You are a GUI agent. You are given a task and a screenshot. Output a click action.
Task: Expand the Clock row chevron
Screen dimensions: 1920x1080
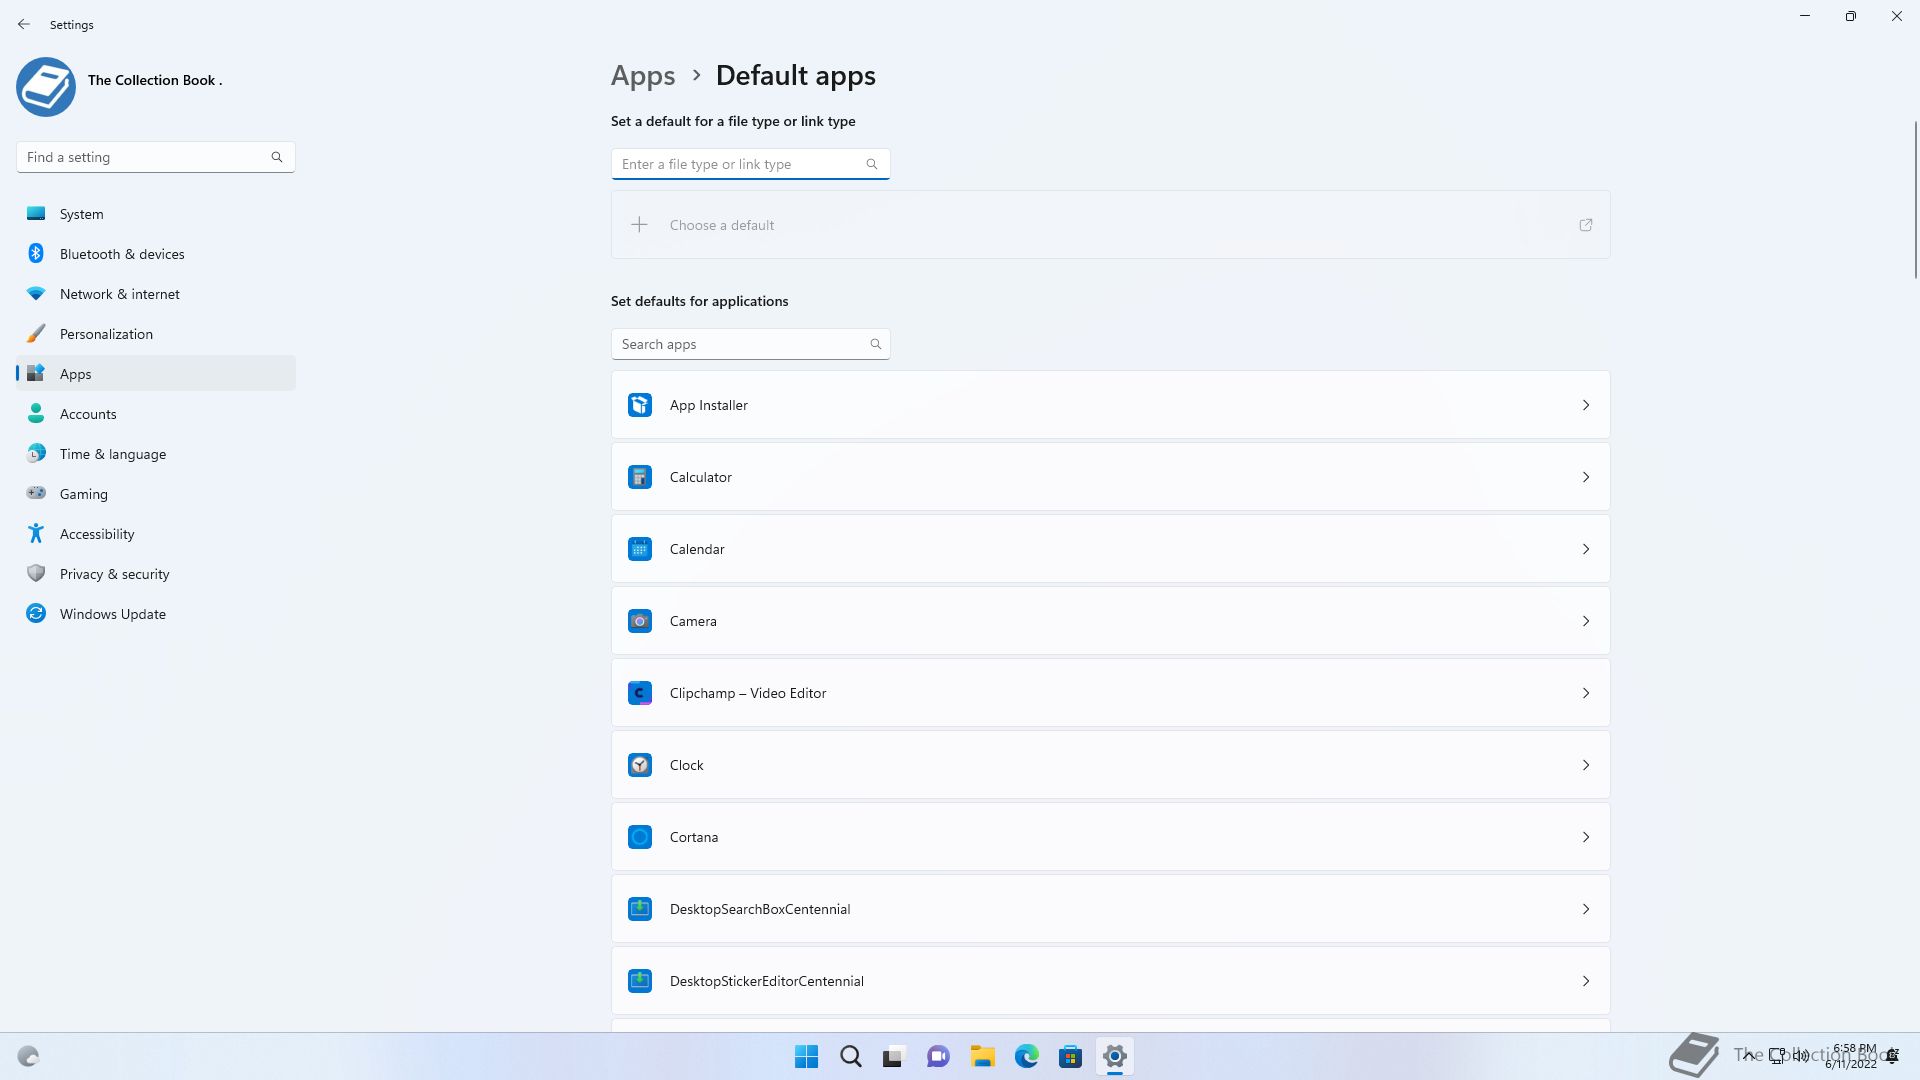tap(1586, 765)
